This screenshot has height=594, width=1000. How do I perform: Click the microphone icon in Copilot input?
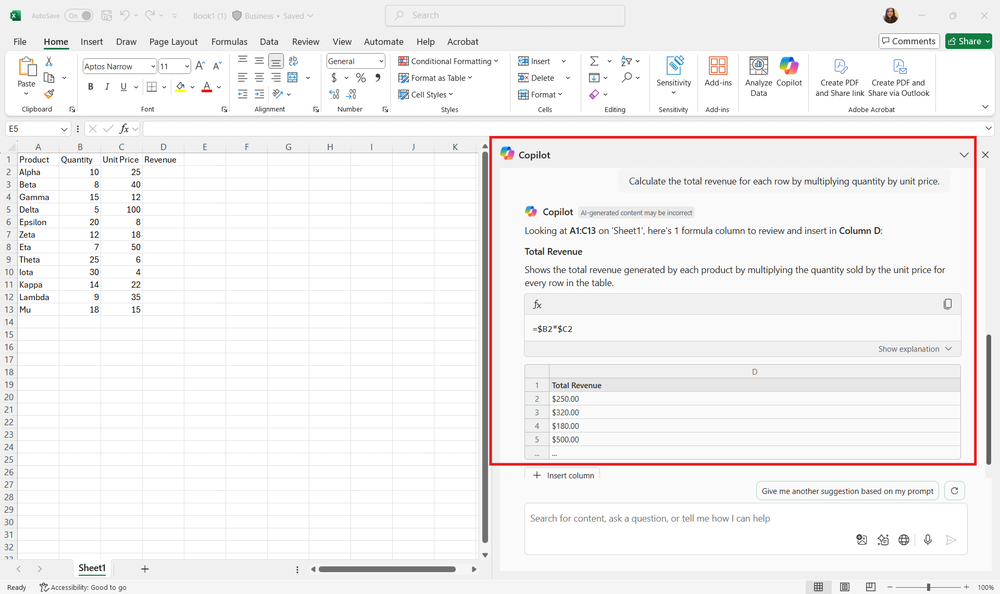click(927, 540)
